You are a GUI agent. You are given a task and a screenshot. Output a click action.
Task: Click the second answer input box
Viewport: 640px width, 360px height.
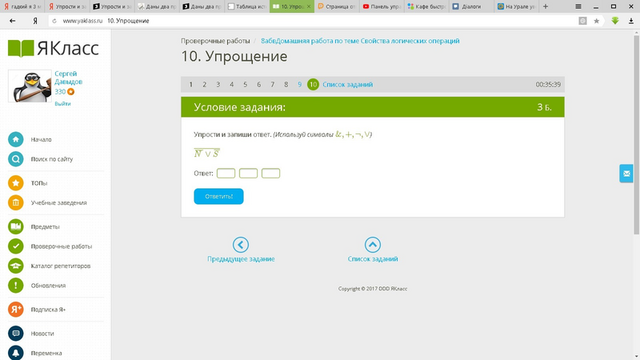248,173
